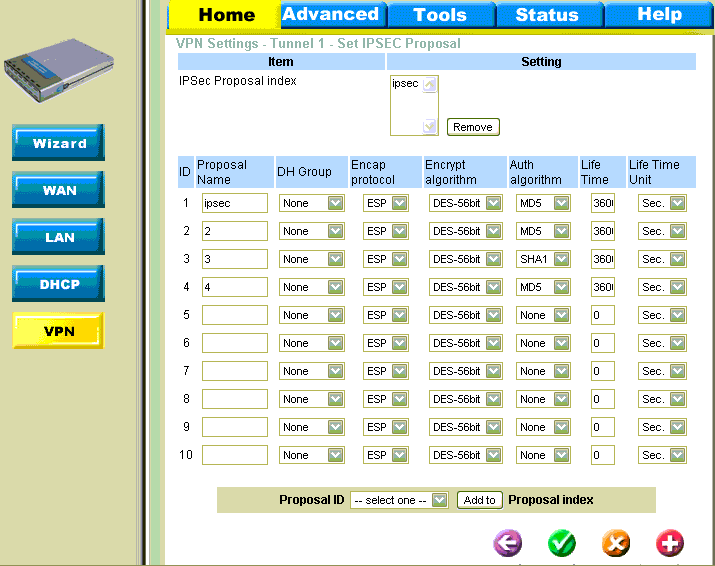Open the DHCP sidebar section
The height and width of the screenshot is (566, 715).
coord(58,284)
